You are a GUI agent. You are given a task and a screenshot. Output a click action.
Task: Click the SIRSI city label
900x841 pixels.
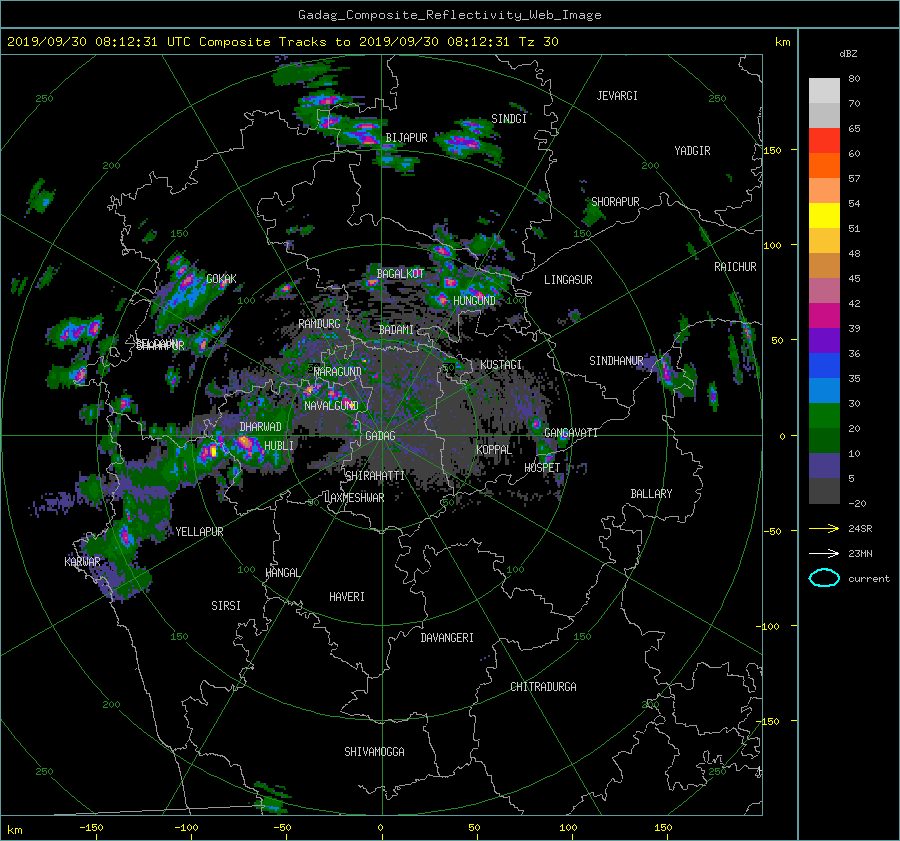coord(226,606)
